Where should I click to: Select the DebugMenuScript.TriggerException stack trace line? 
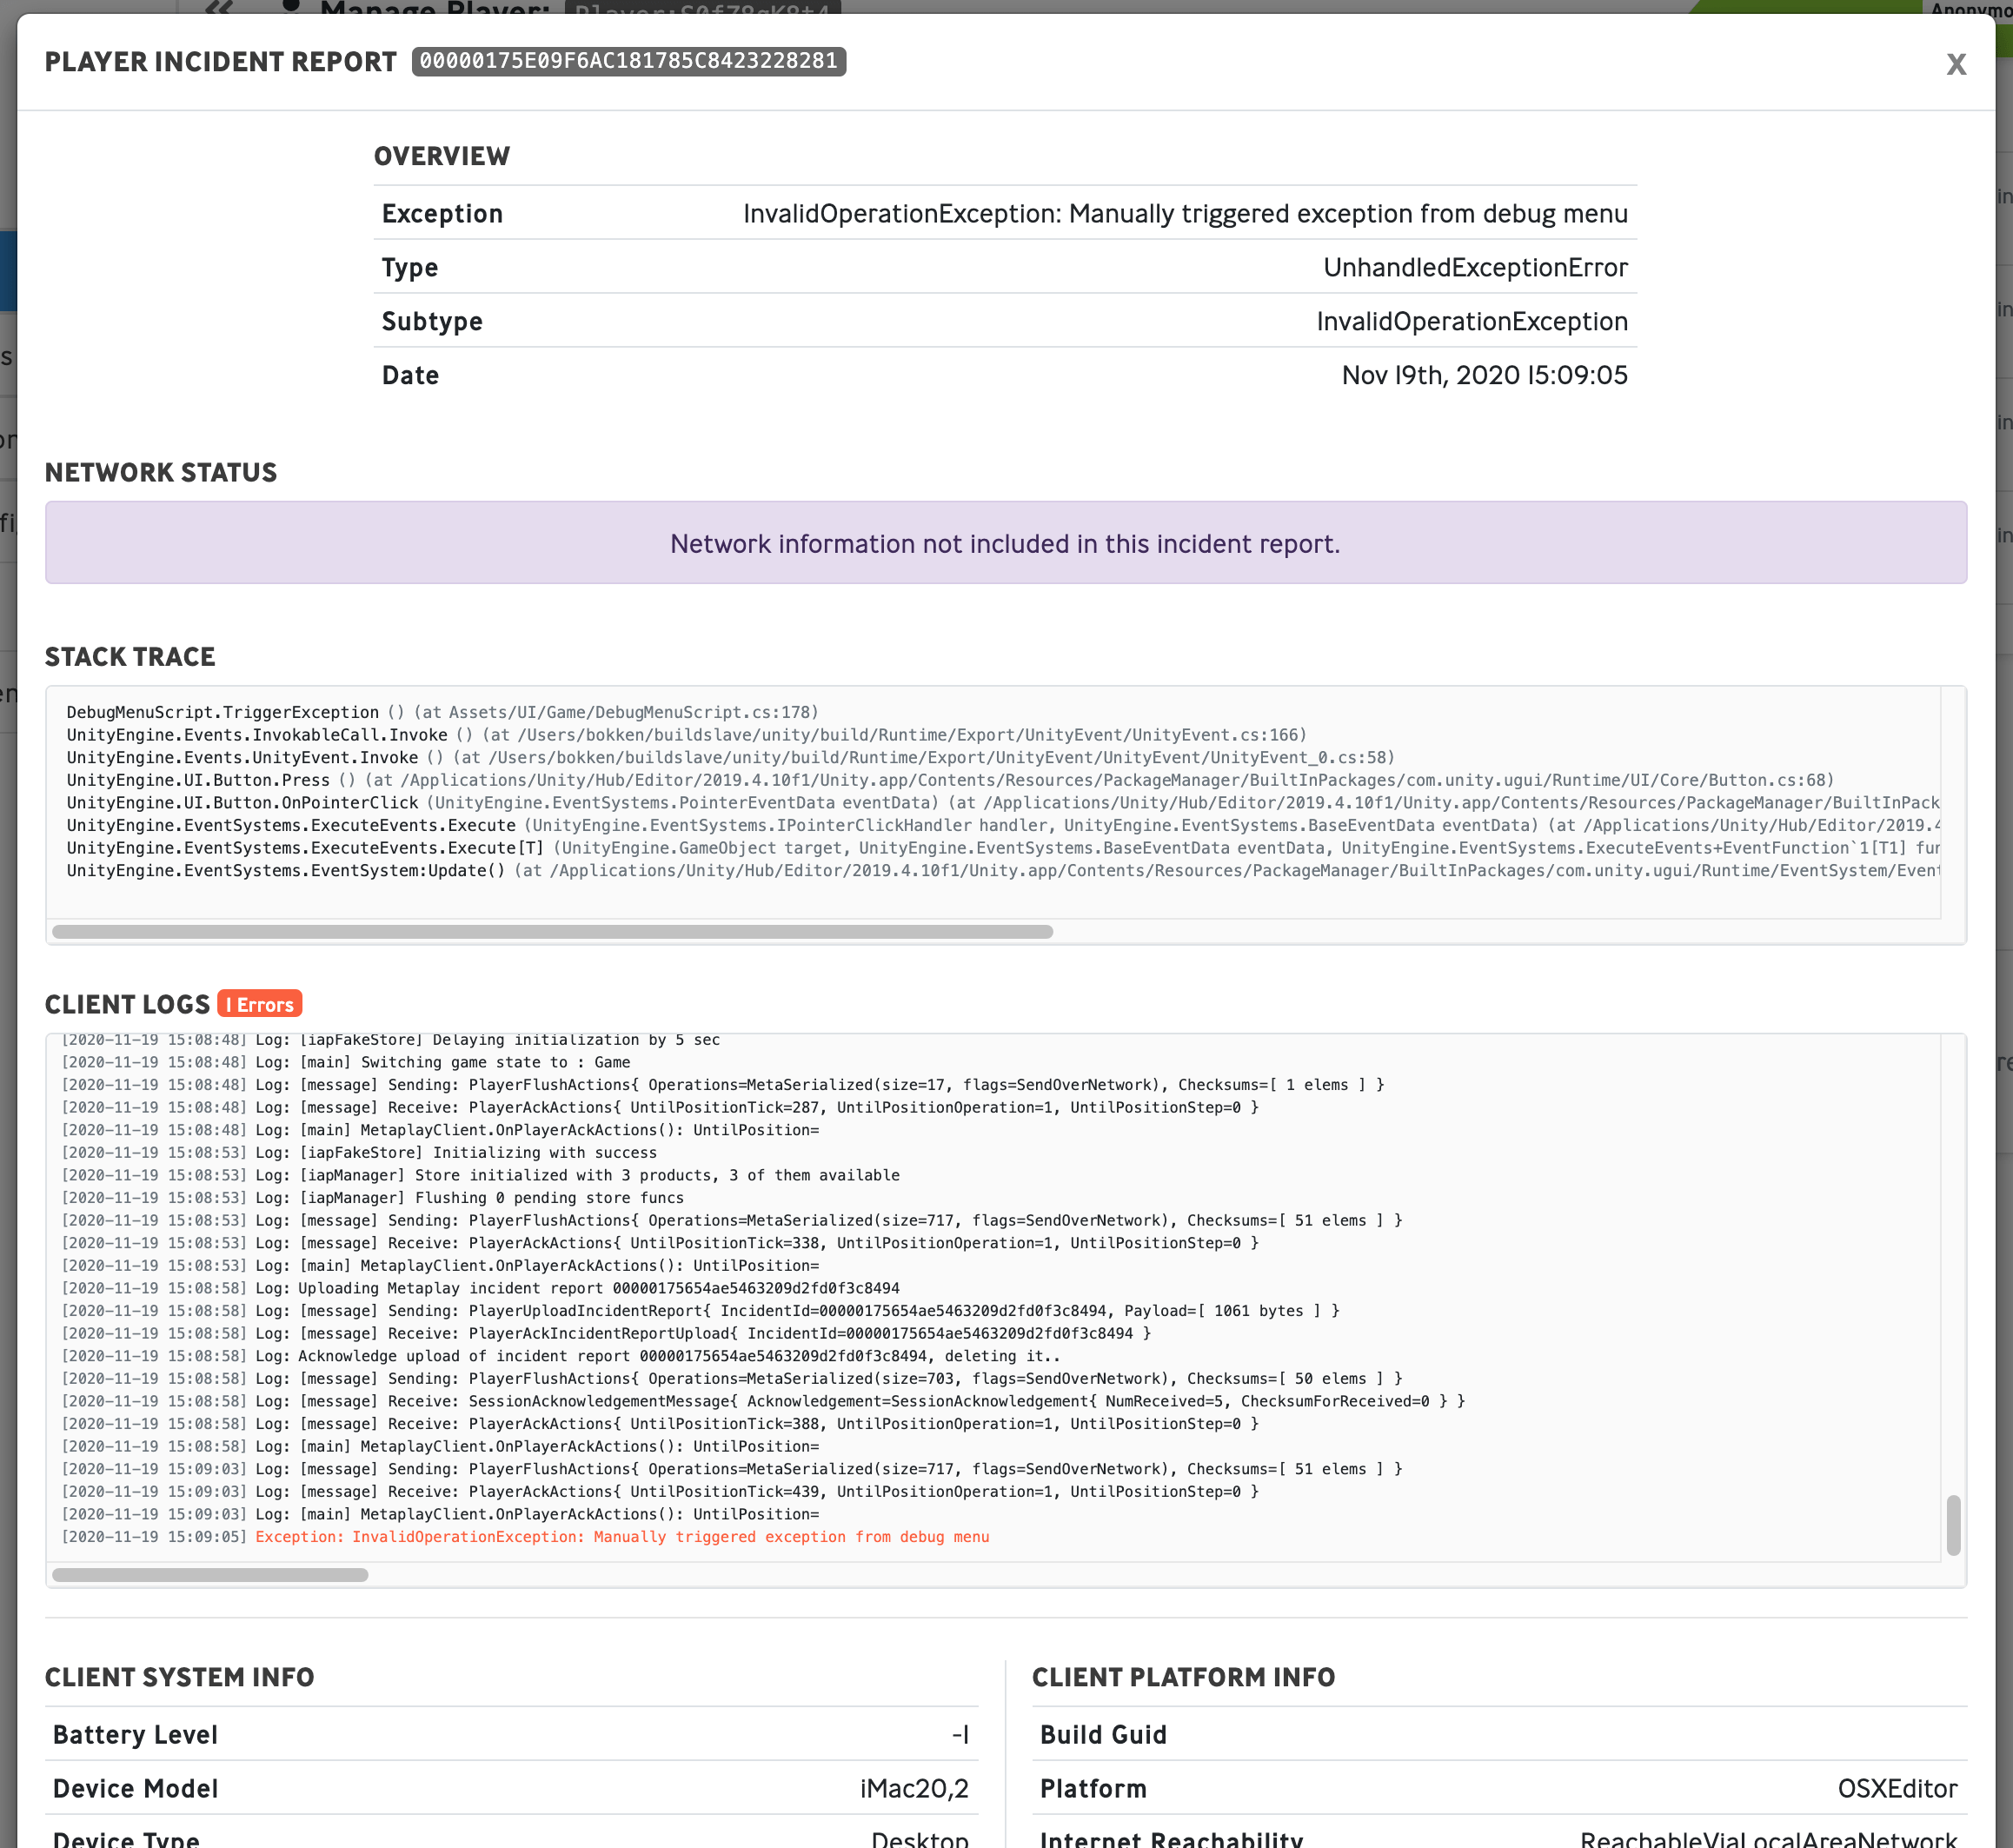440,712
